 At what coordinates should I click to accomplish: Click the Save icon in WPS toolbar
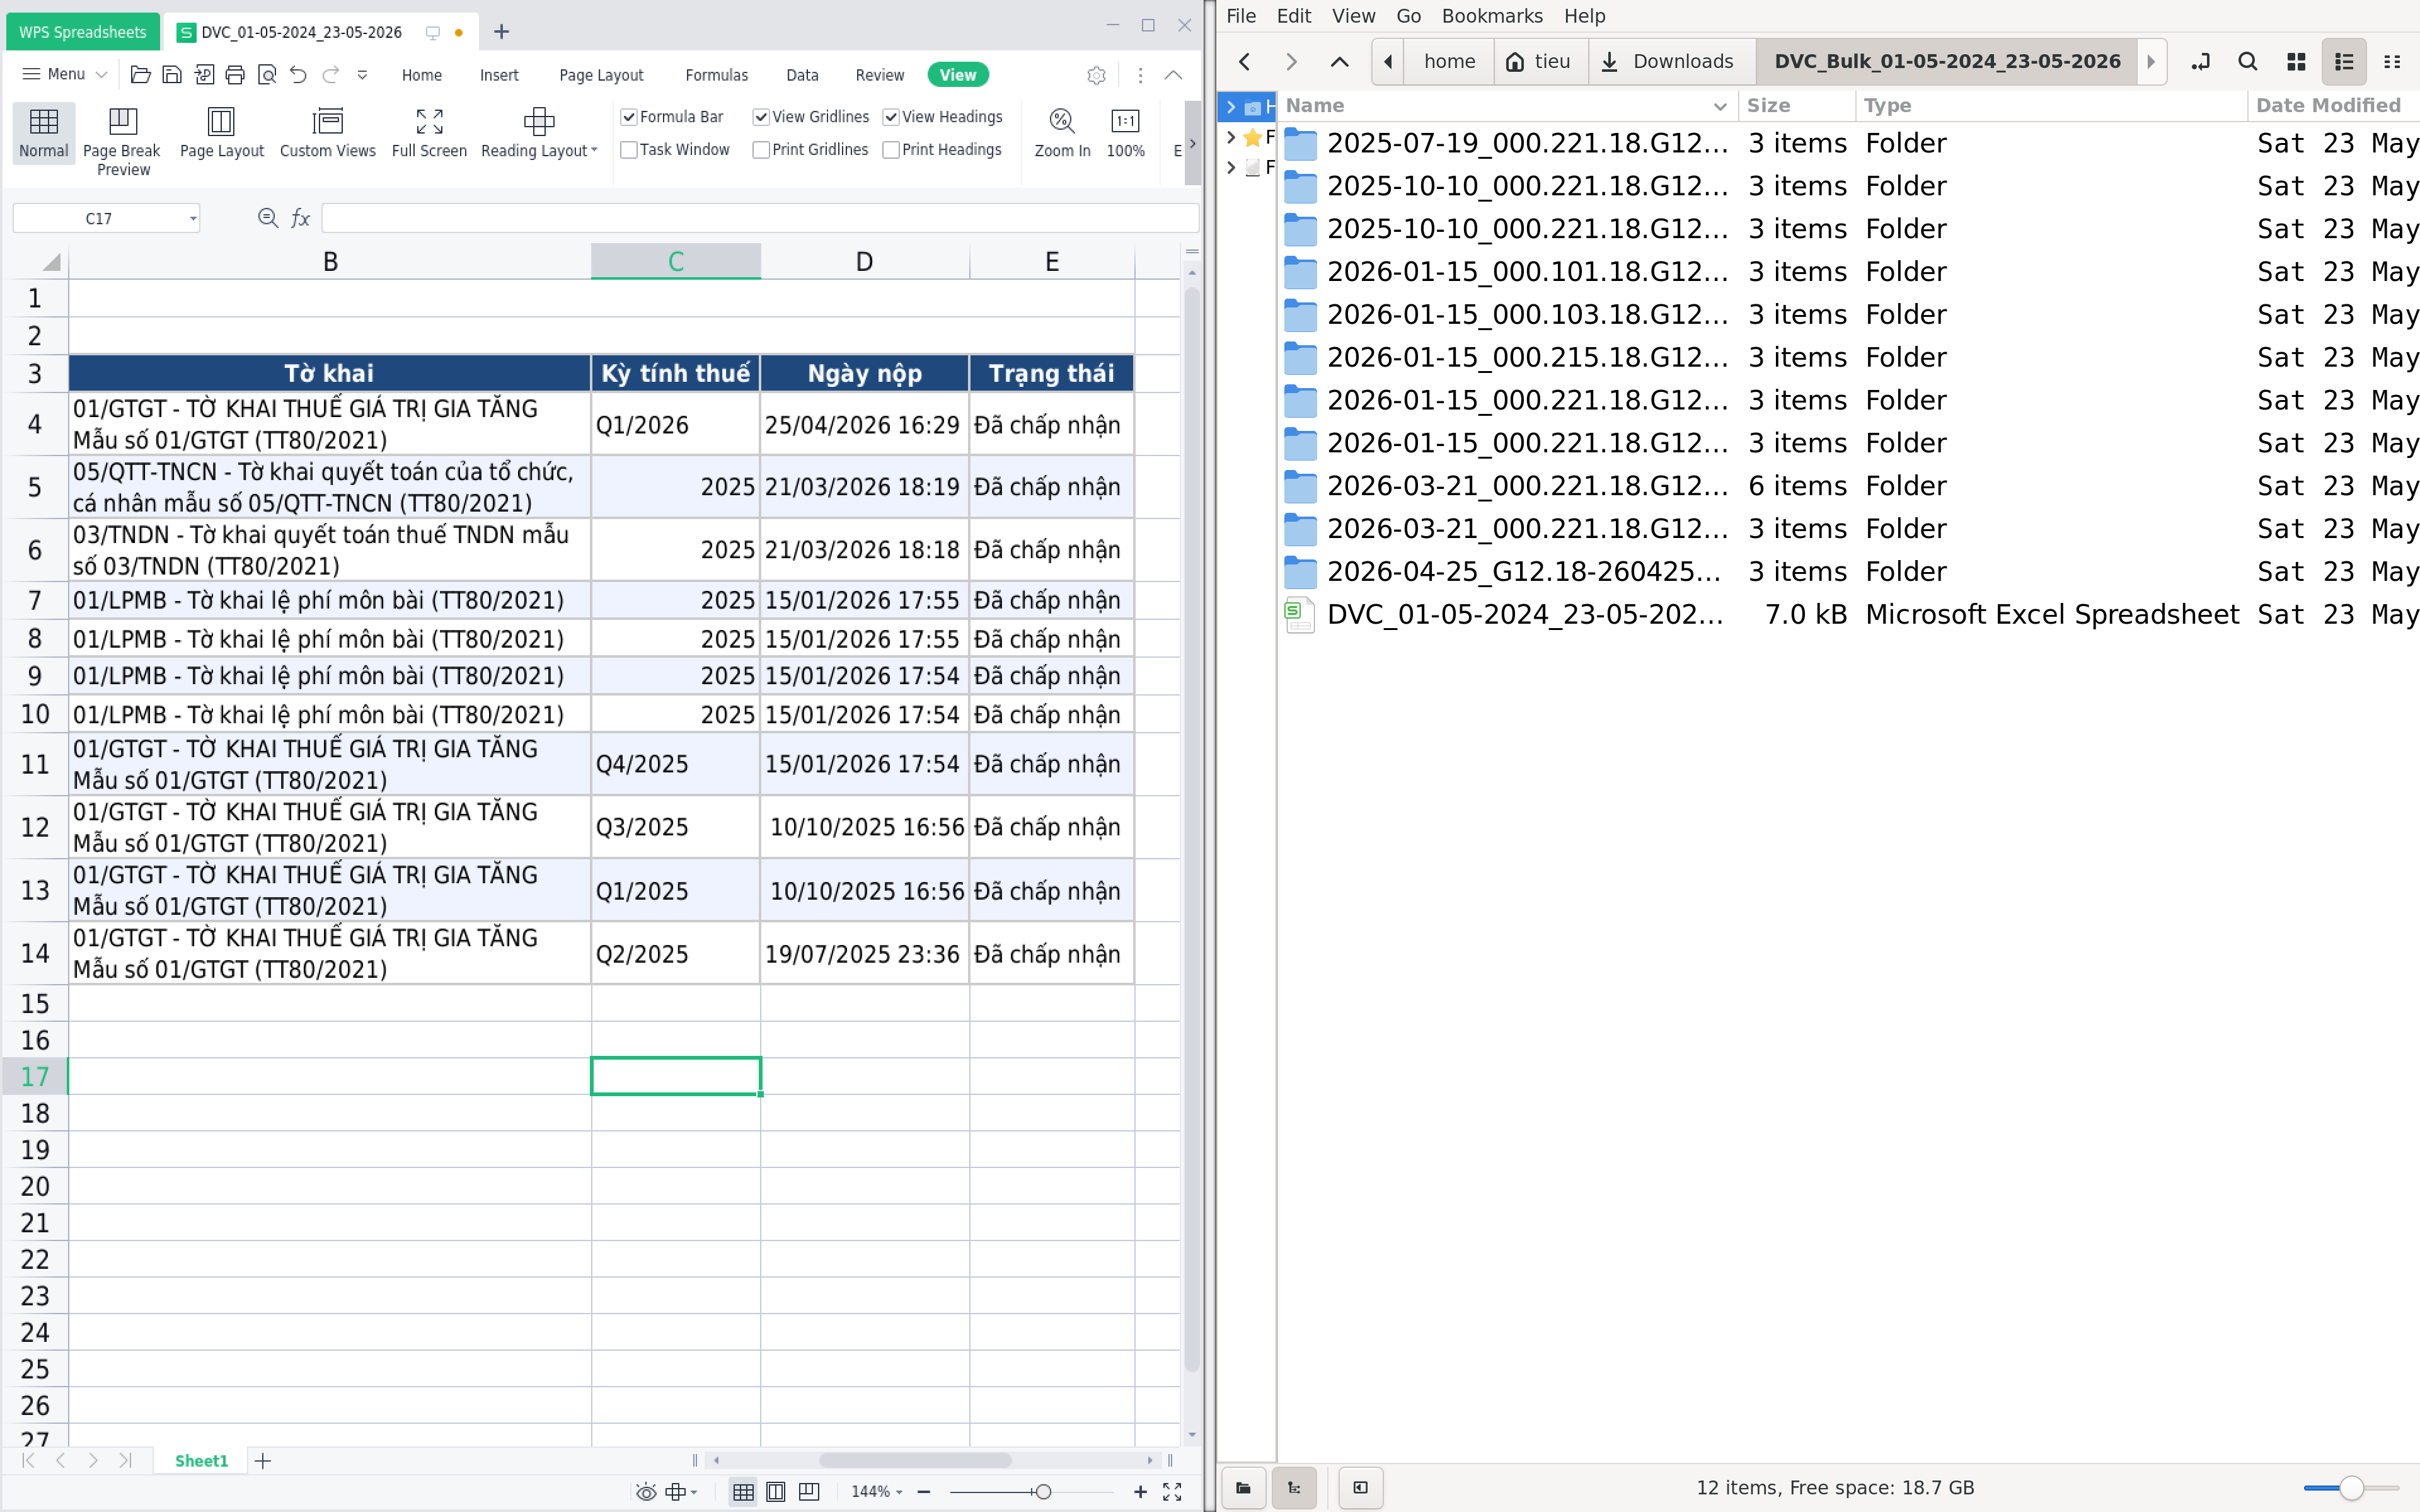tap(172, 75)
